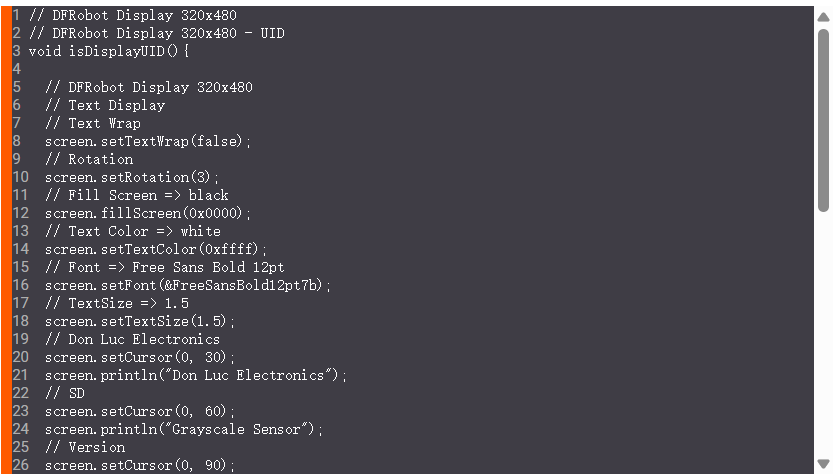Click the scrollbar up arrow
This screenshot has height=475, width=836.
pos(823,14)
